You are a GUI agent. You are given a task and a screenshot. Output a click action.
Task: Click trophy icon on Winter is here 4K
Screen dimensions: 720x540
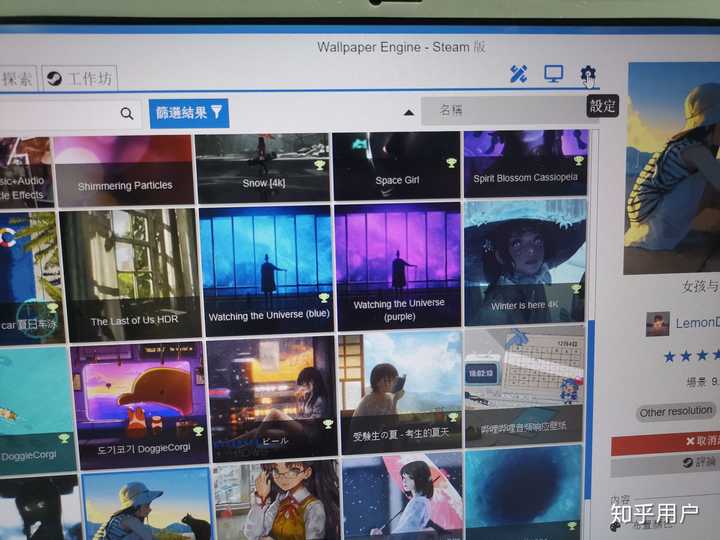coord(576,288)
